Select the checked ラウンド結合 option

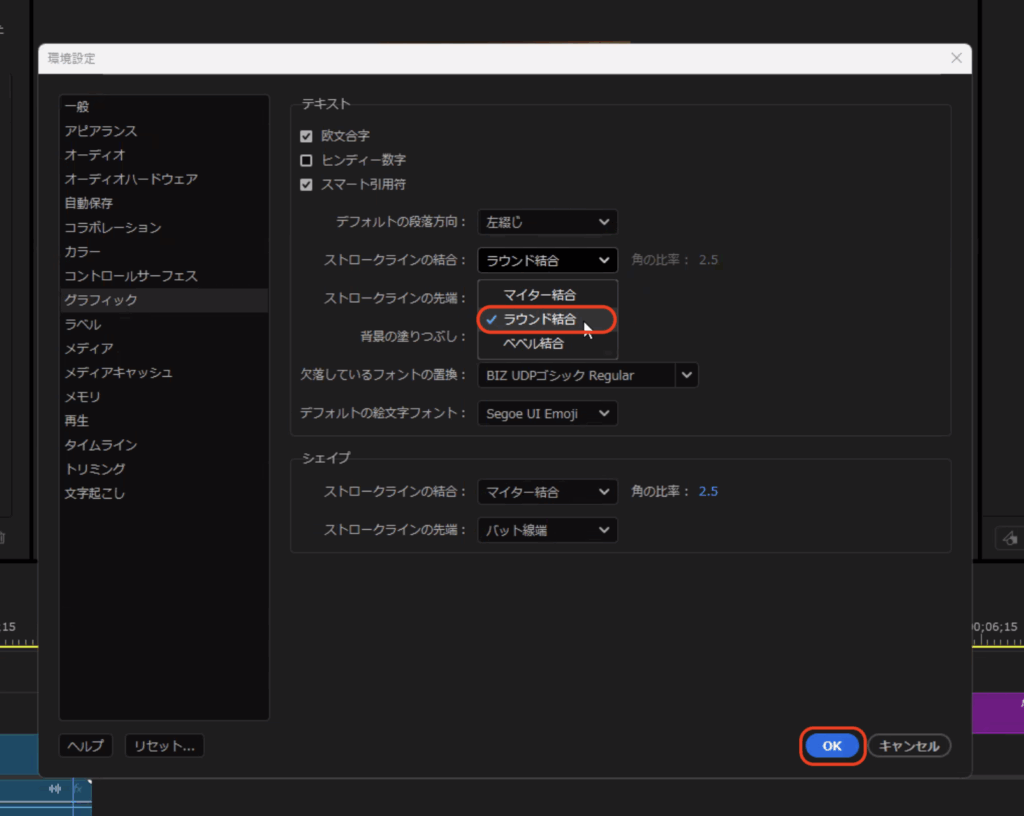tap(540, 319)
